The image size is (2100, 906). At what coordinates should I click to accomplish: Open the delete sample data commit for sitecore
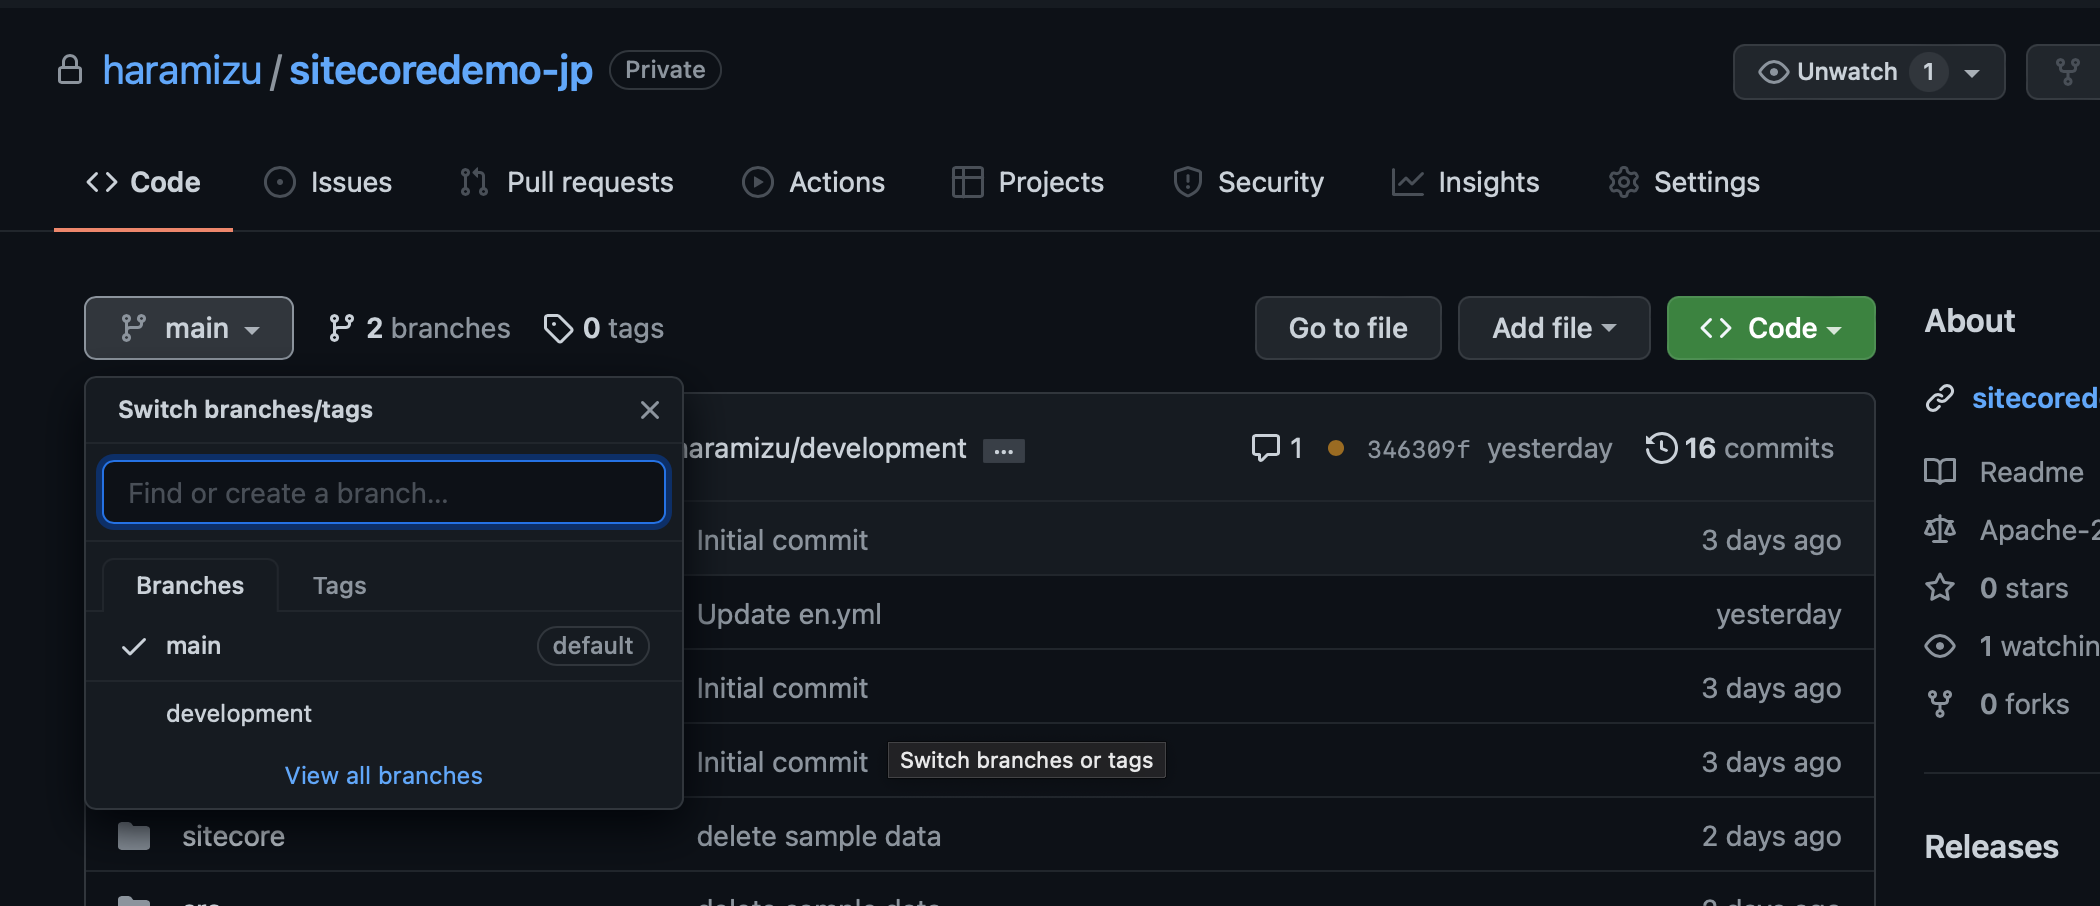[x=819, y=836]
